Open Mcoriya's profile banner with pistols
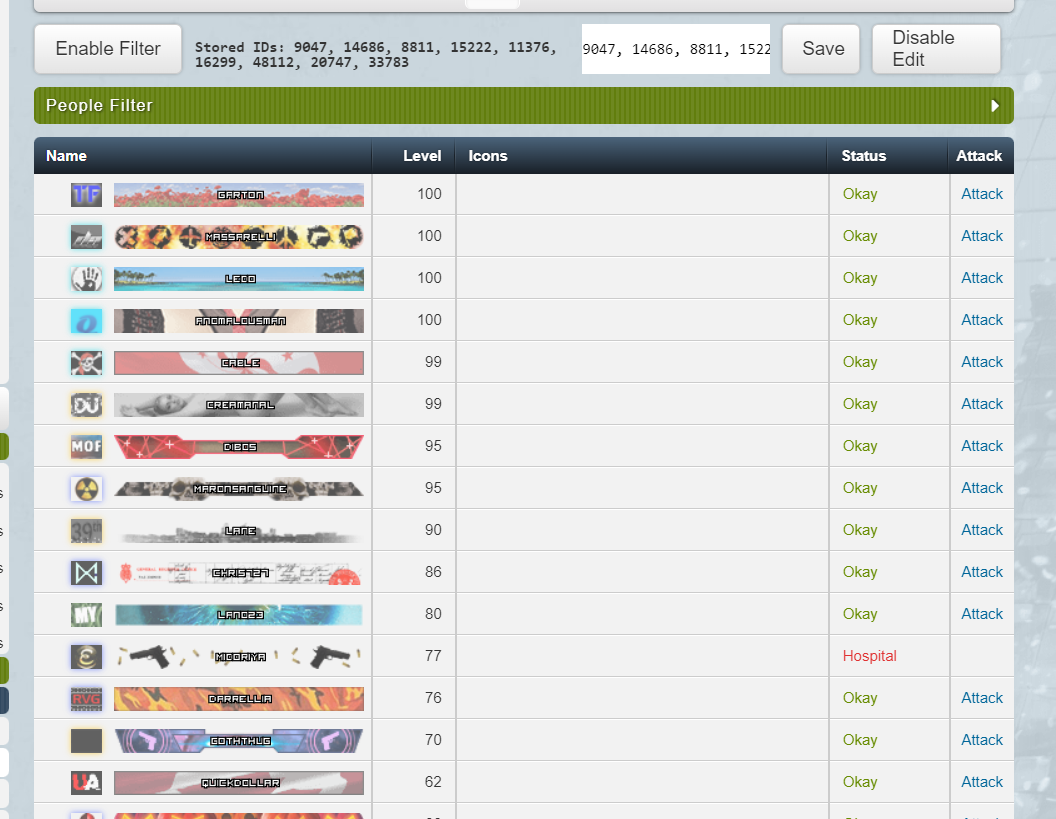 click(x=238, y=657)
